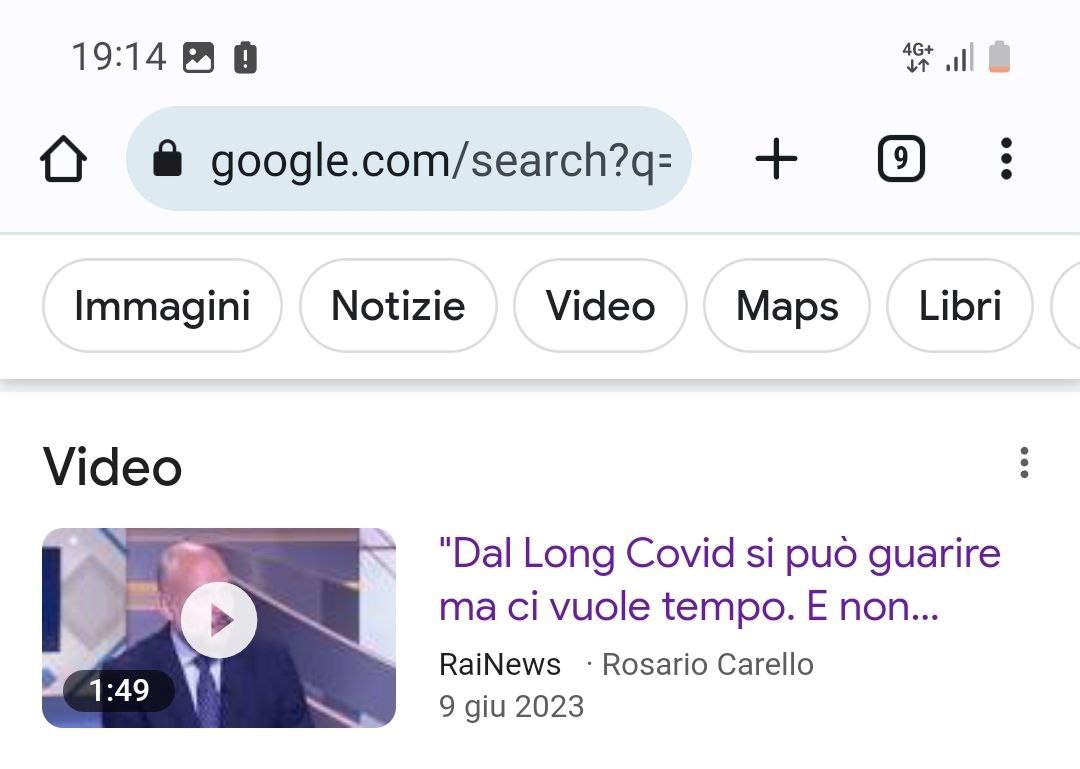
Task: Open Video section three-dot options
Action: (x=1023, y=463)
